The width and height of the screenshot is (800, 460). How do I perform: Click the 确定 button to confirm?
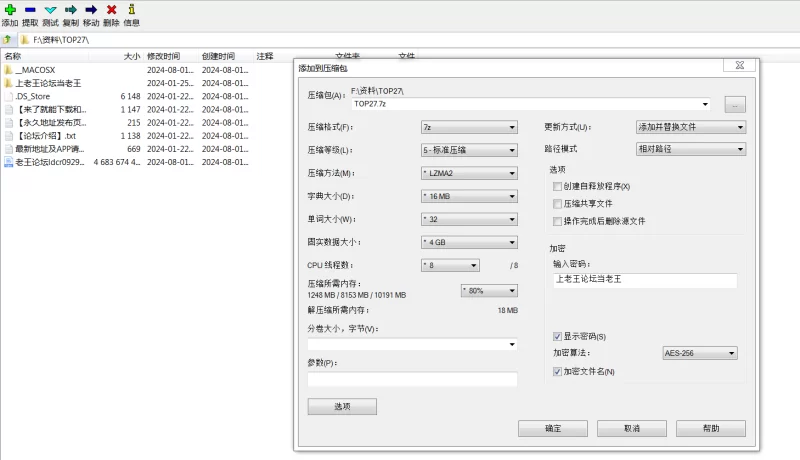pos(553,428)
